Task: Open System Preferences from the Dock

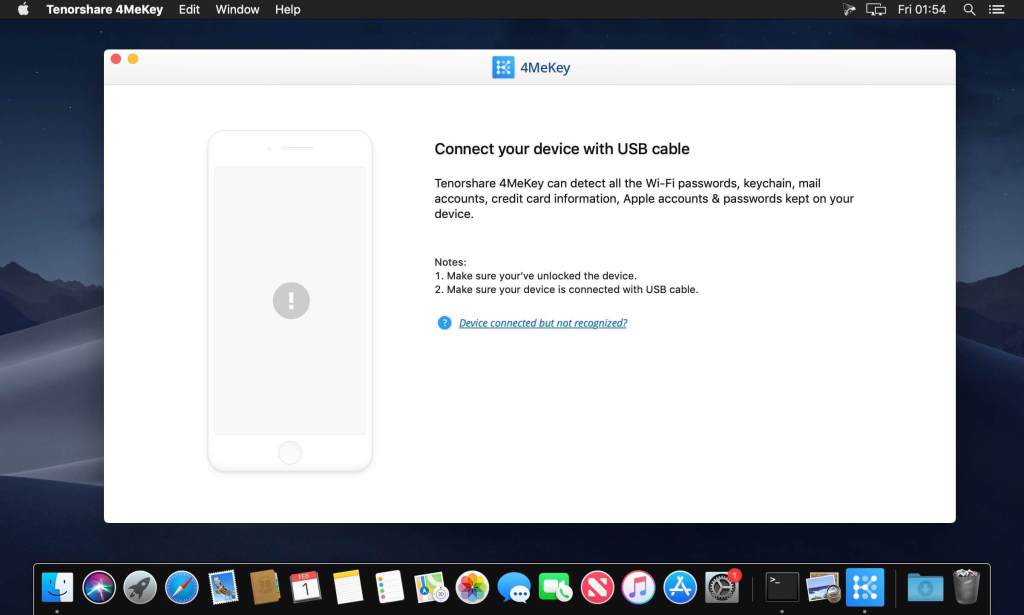Action: (722, 587)
